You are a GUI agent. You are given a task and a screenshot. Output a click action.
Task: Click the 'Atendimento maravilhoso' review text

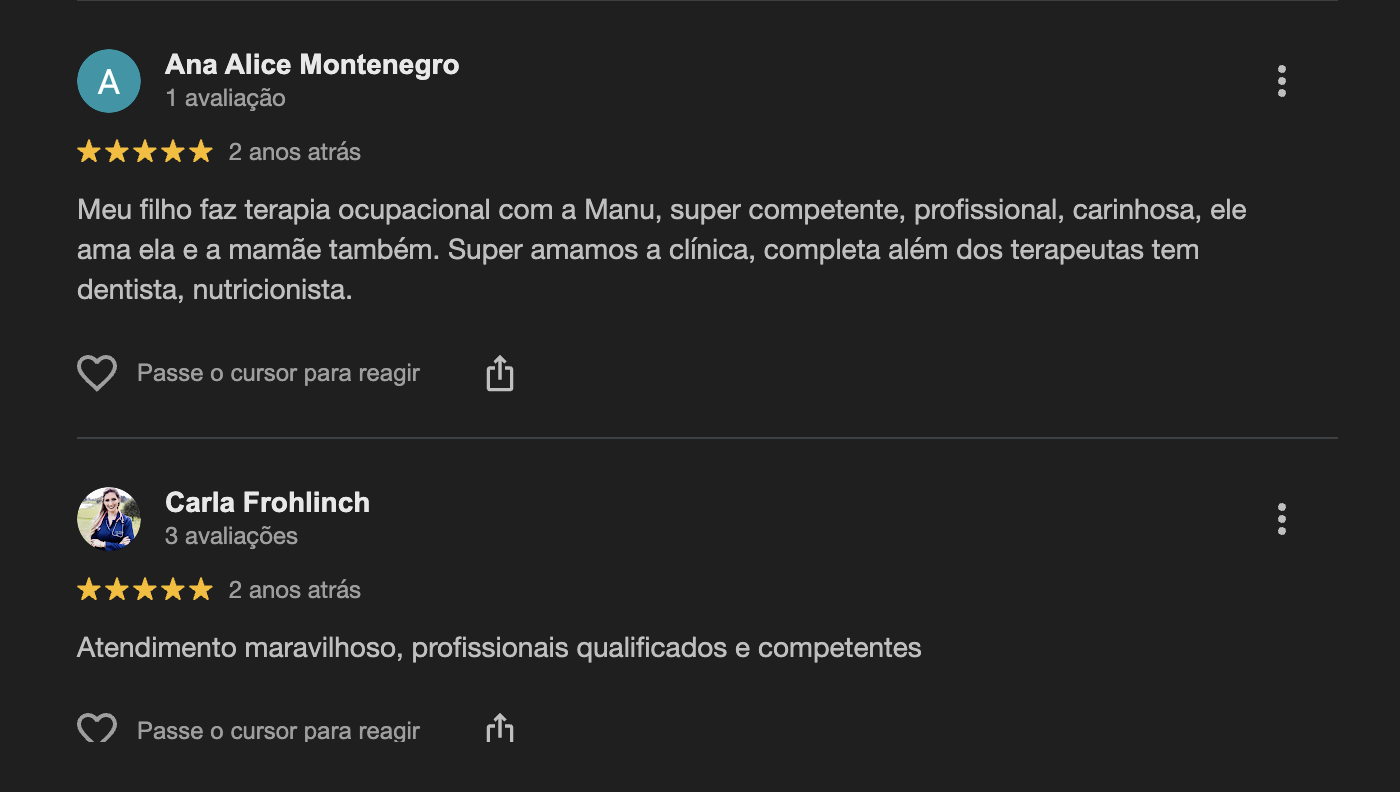click(x=498, y=648)
